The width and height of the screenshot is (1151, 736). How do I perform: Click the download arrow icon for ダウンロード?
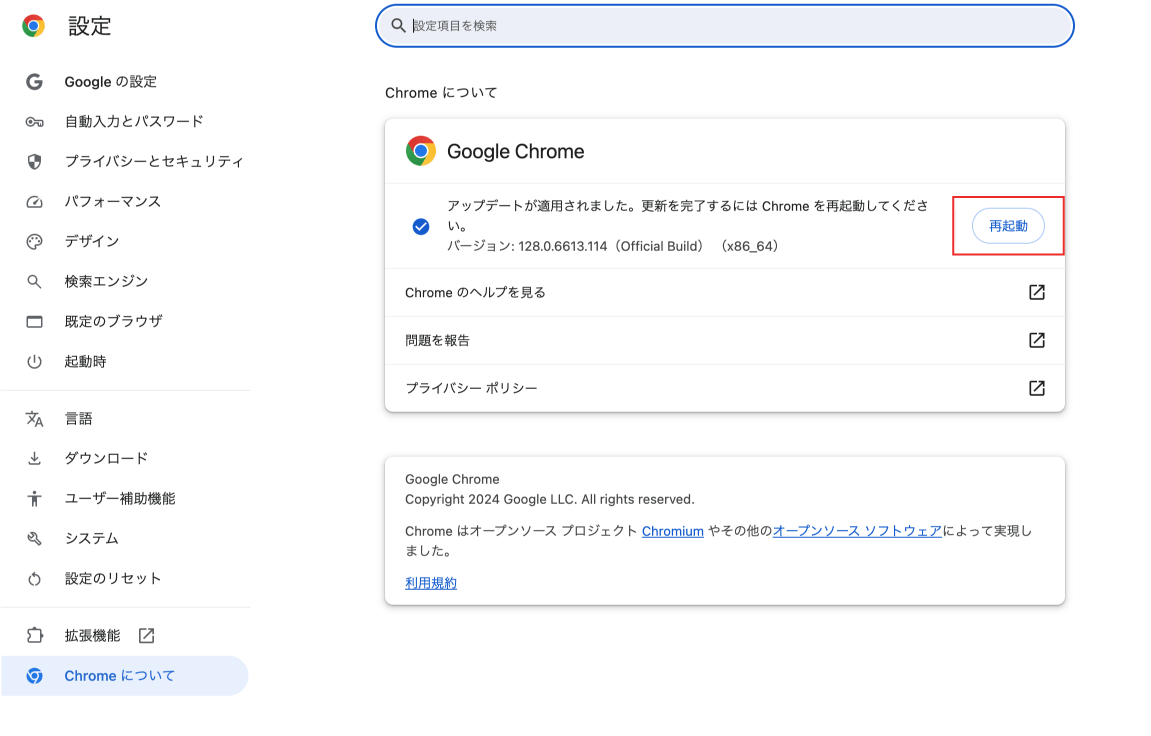tap(34, 459)
